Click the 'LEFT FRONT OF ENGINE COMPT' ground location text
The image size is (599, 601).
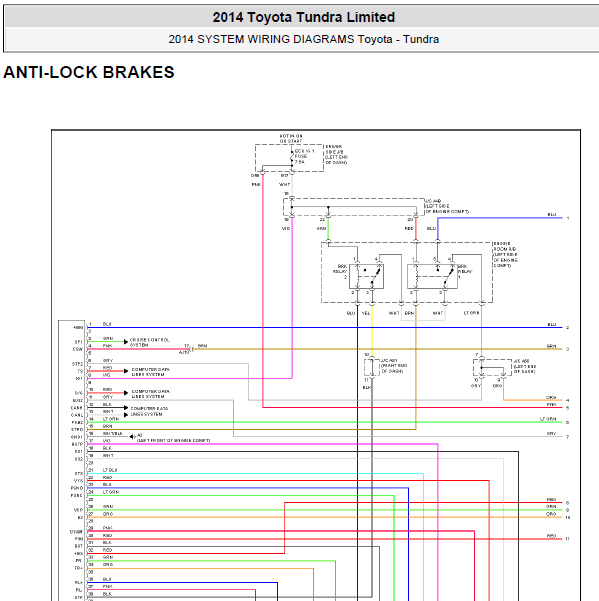(174, 440)
